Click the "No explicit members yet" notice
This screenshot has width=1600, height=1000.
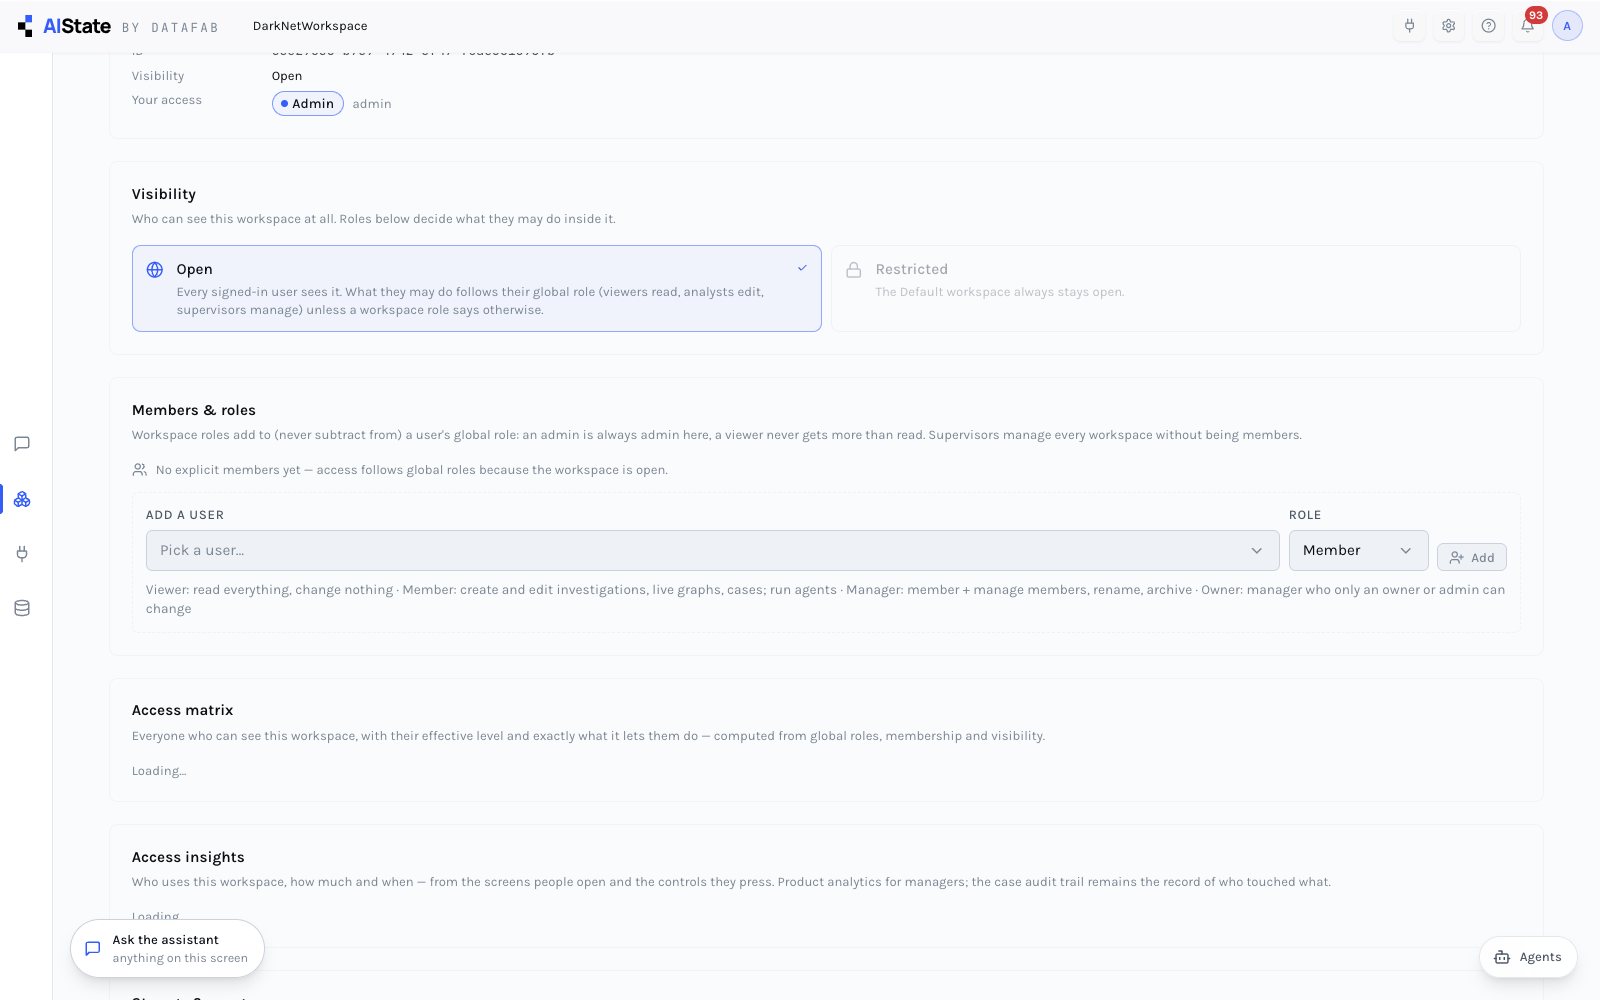click(400, 470)
